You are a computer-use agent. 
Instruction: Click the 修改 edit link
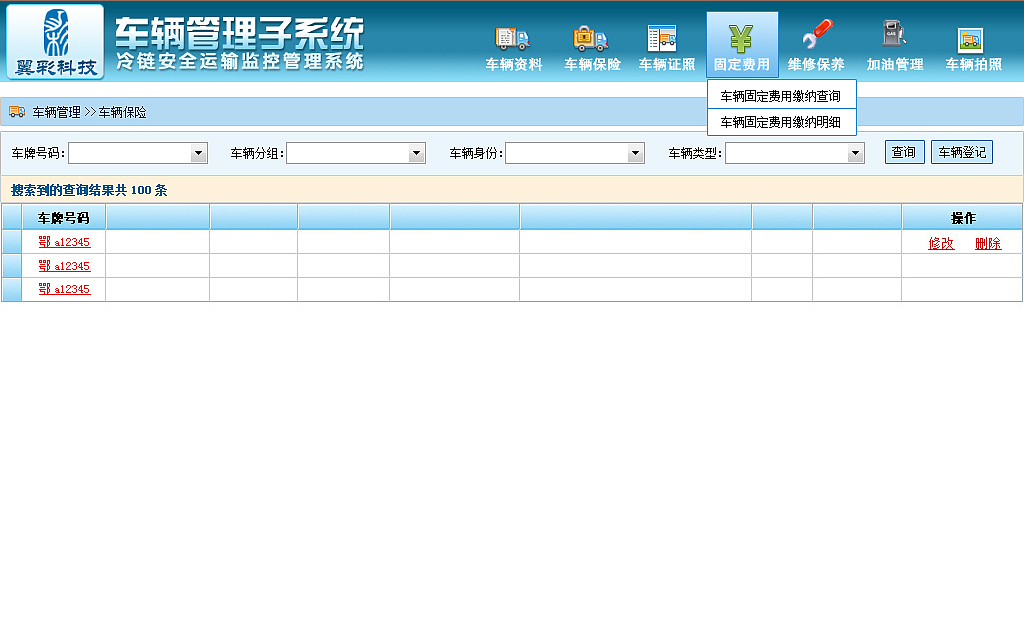(941, 244)
